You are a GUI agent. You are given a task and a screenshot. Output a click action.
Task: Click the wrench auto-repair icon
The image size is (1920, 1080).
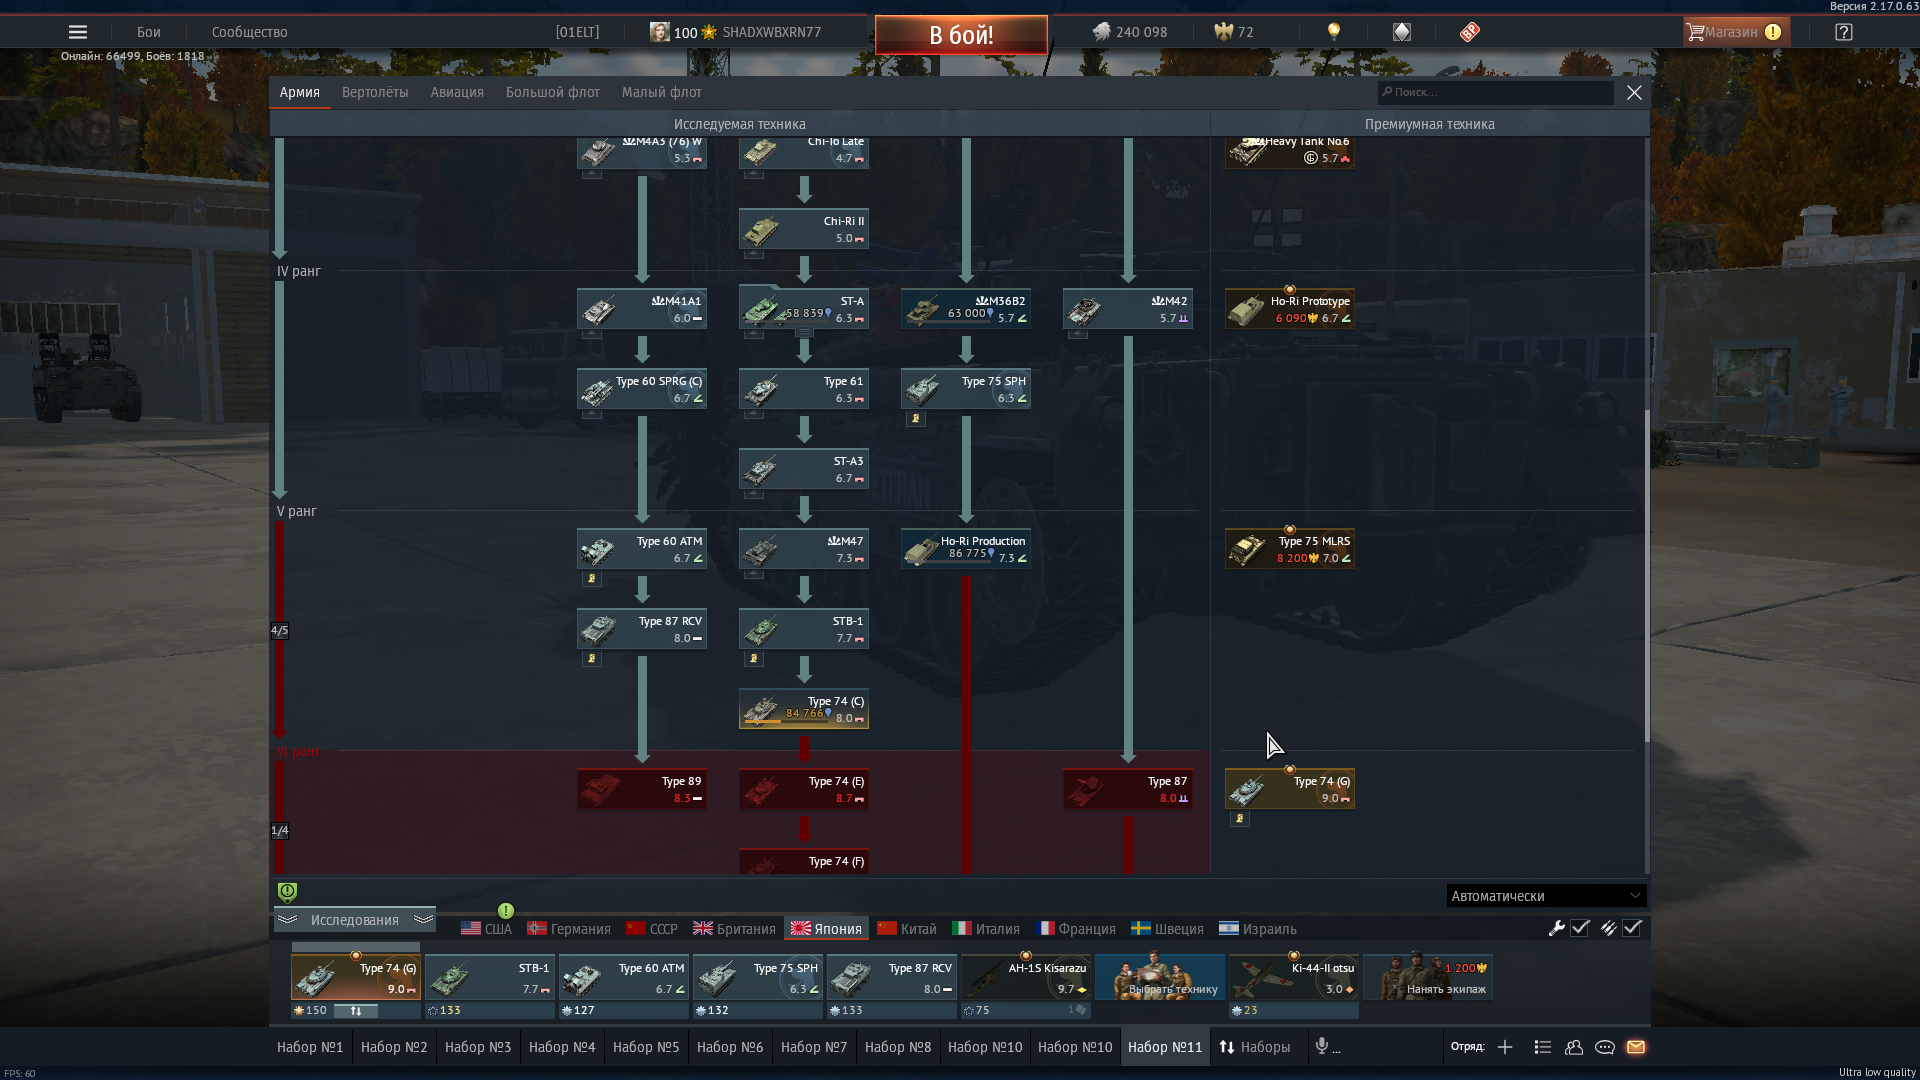(1556, 928)
